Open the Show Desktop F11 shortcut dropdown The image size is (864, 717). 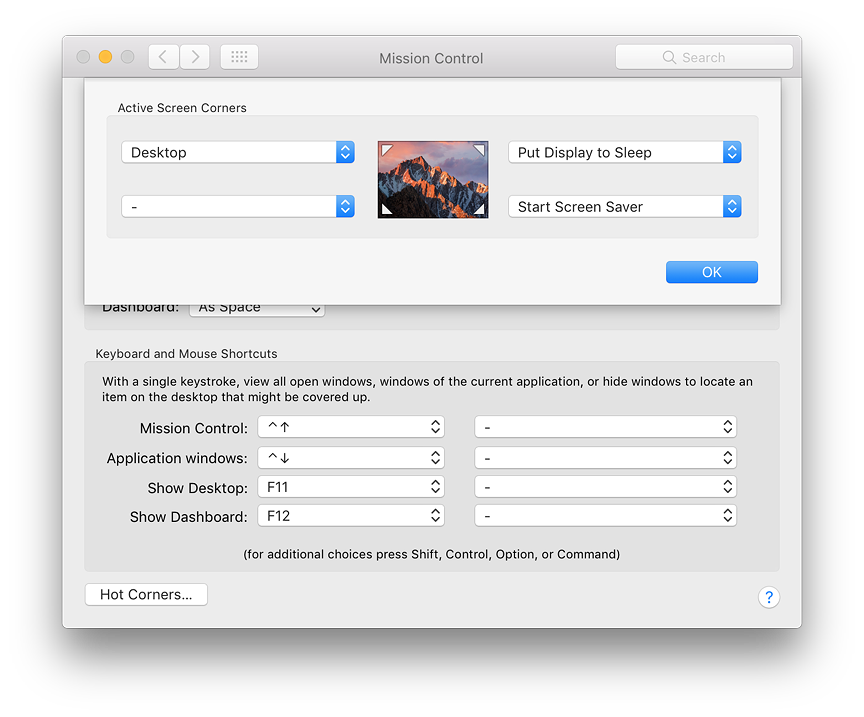(x=351, y=487)
